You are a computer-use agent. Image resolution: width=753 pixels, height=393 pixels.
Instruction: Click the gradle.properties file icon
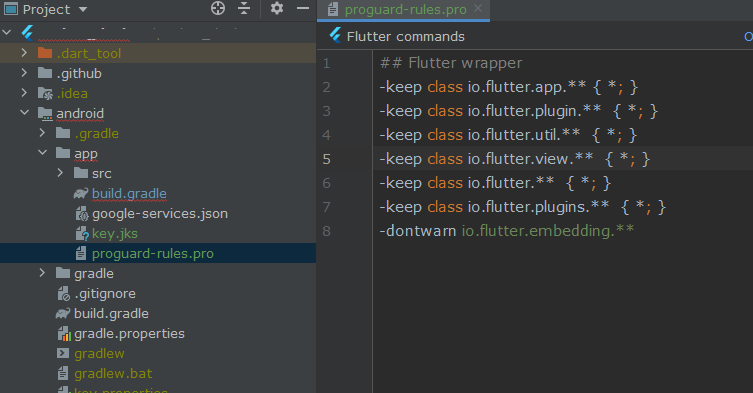point(64,333)
